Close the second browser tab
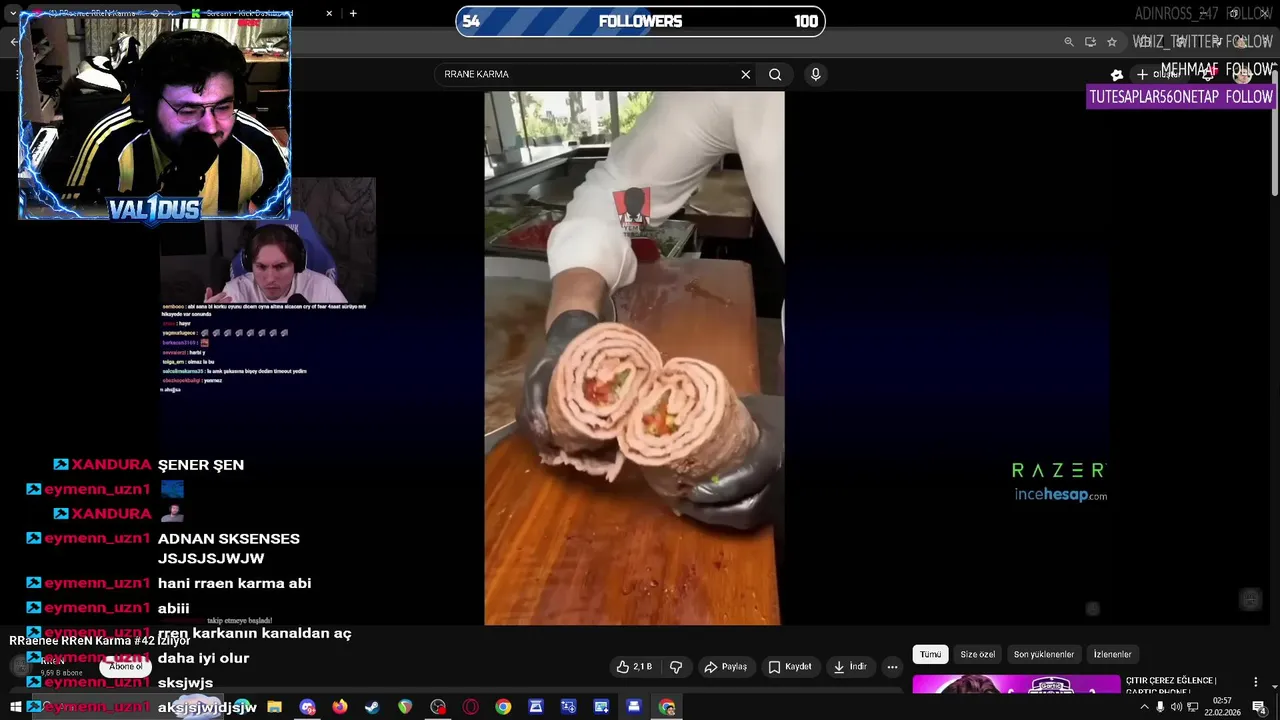Image resolution: width=1280 pixels, height=720 pixels. point(329,14)
